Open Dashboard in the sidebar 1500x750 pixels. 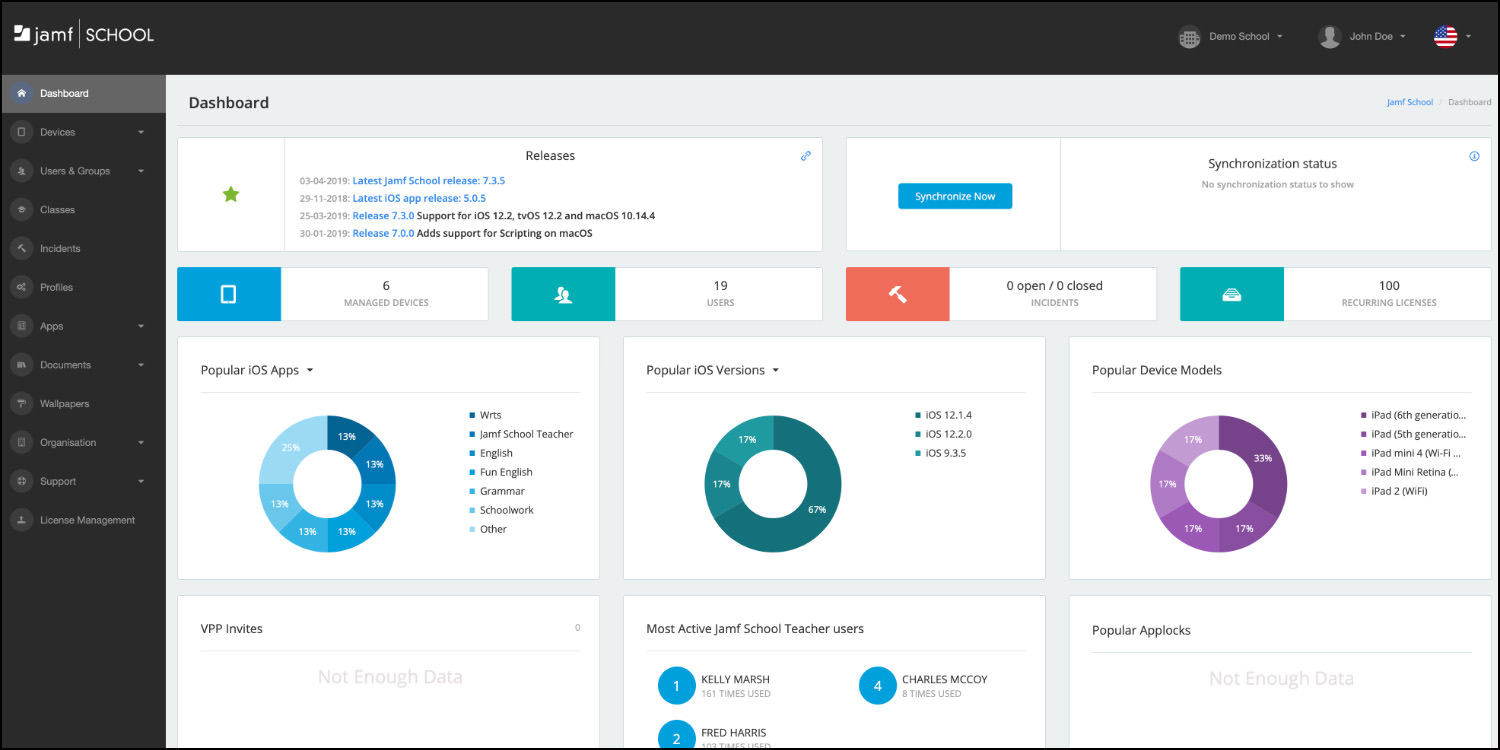pos(83,93)
